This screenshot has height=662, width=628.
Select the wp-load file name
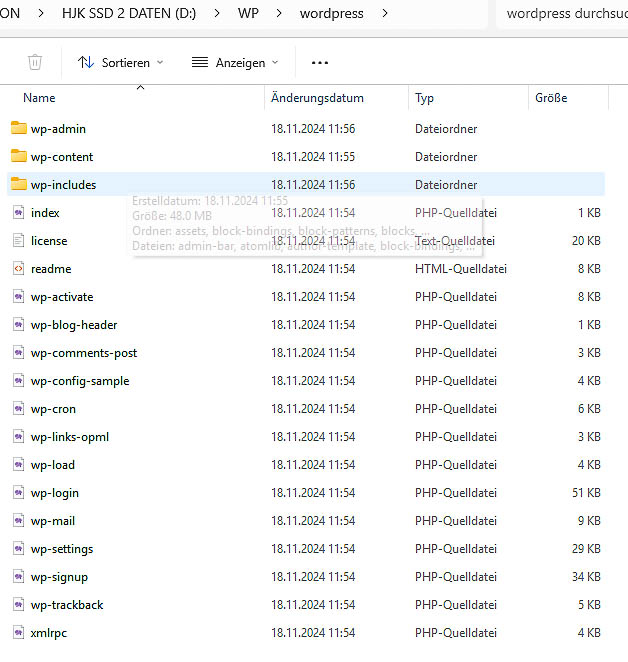pos(53,465)
